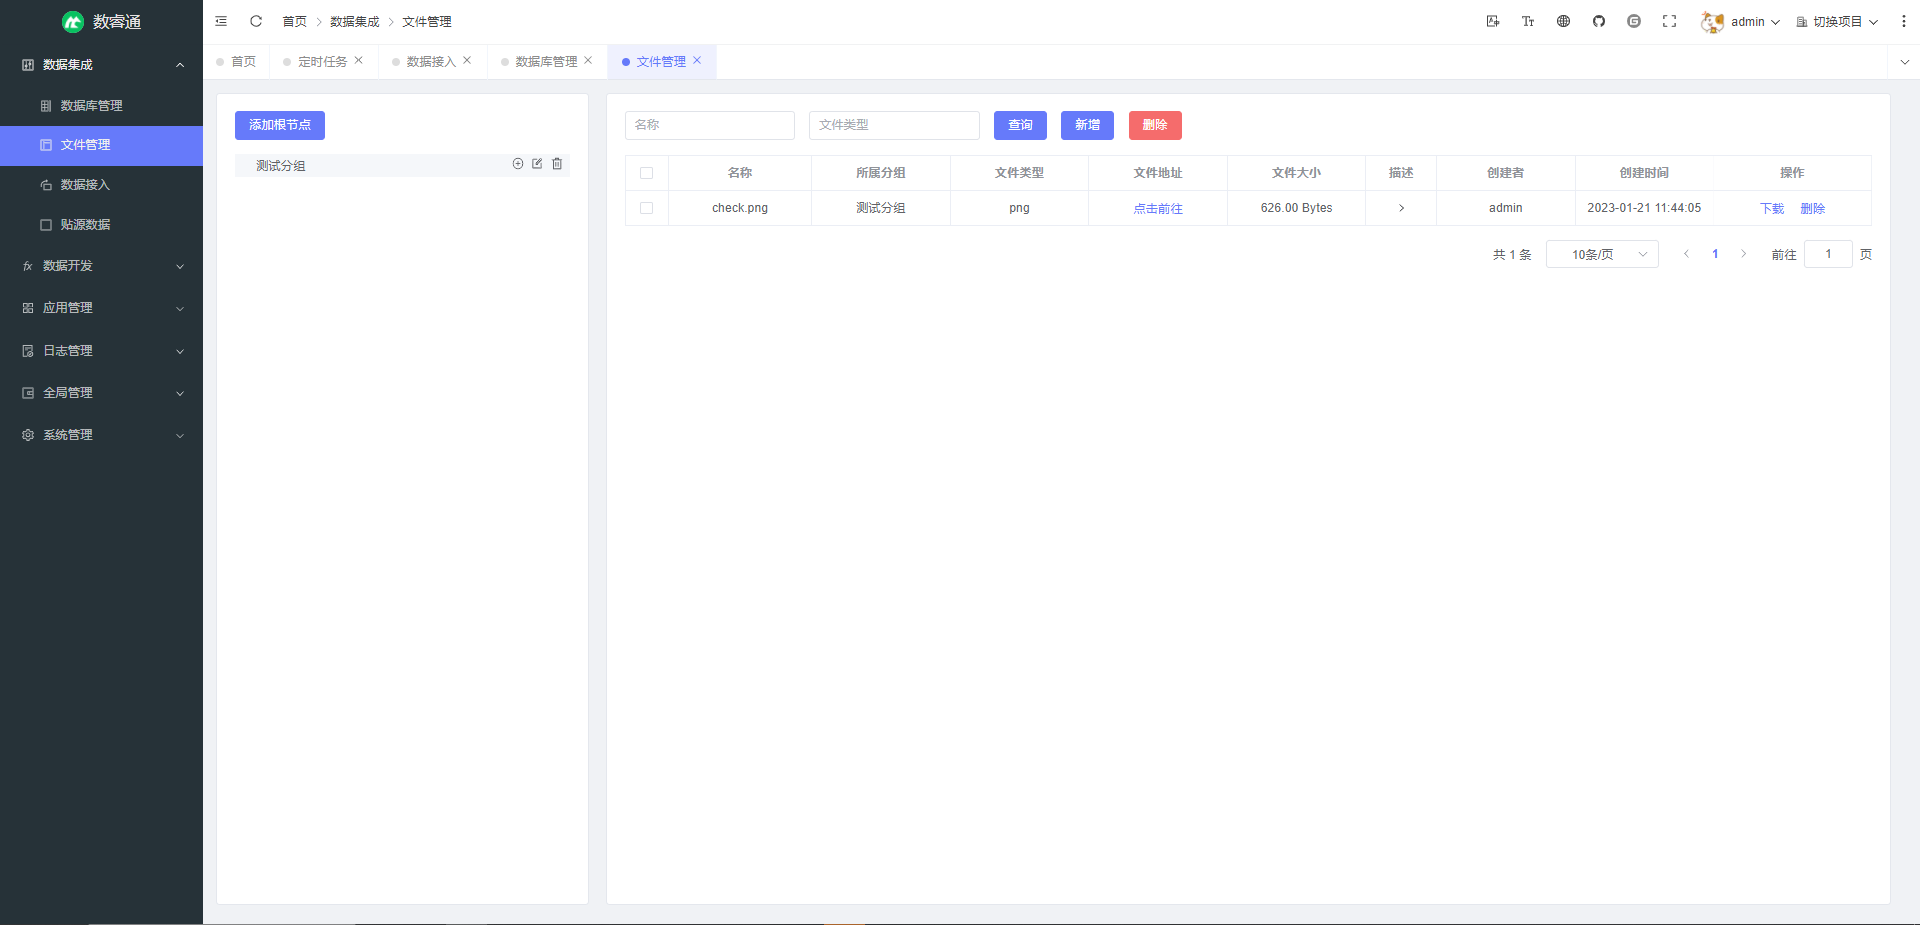Edit the 测试分组 tree node

click(x=537, y=164)
